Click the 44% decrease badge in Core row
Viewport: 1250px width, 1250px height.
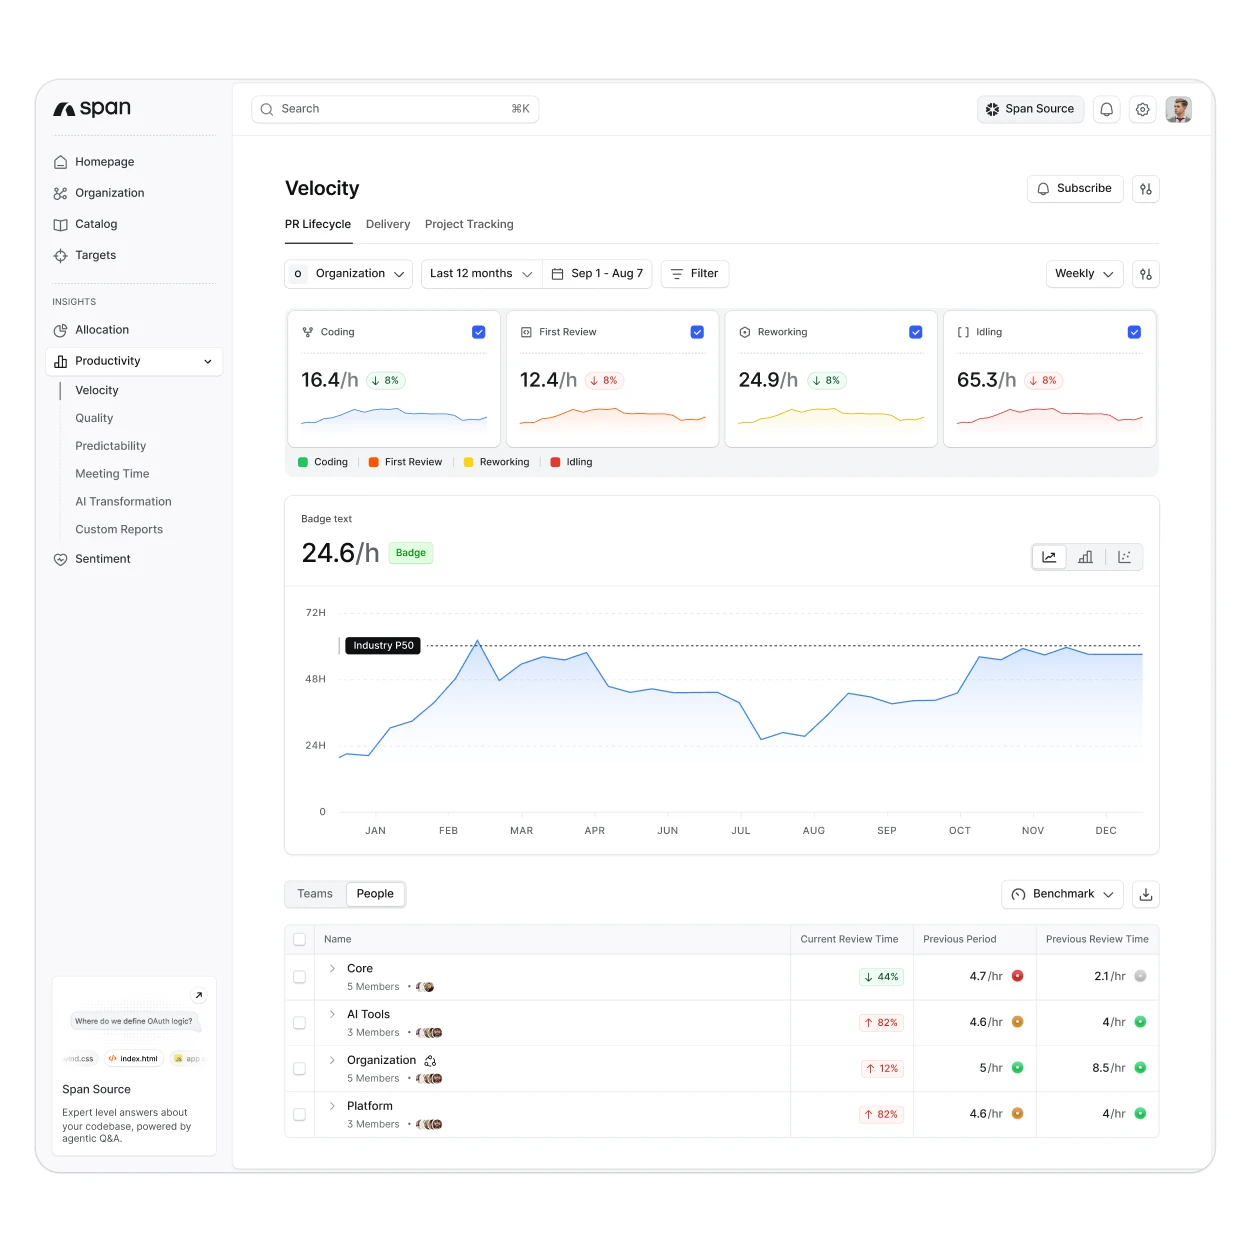tap(881, 977)
